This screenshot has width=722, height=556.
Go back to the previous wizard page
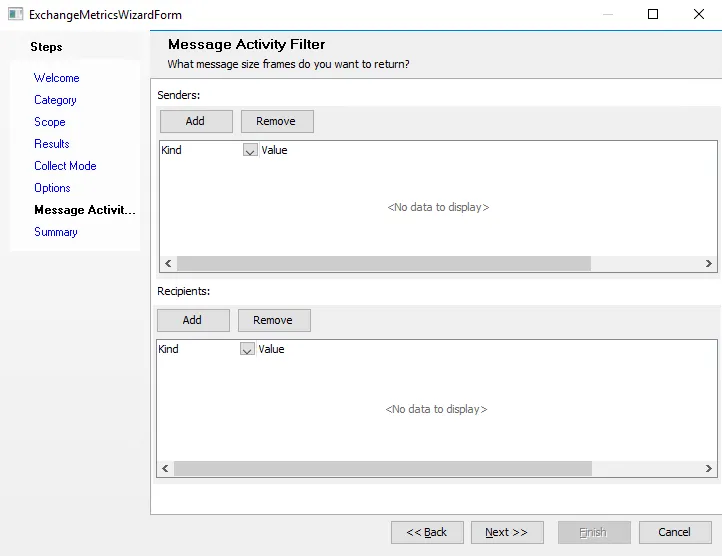427,533
